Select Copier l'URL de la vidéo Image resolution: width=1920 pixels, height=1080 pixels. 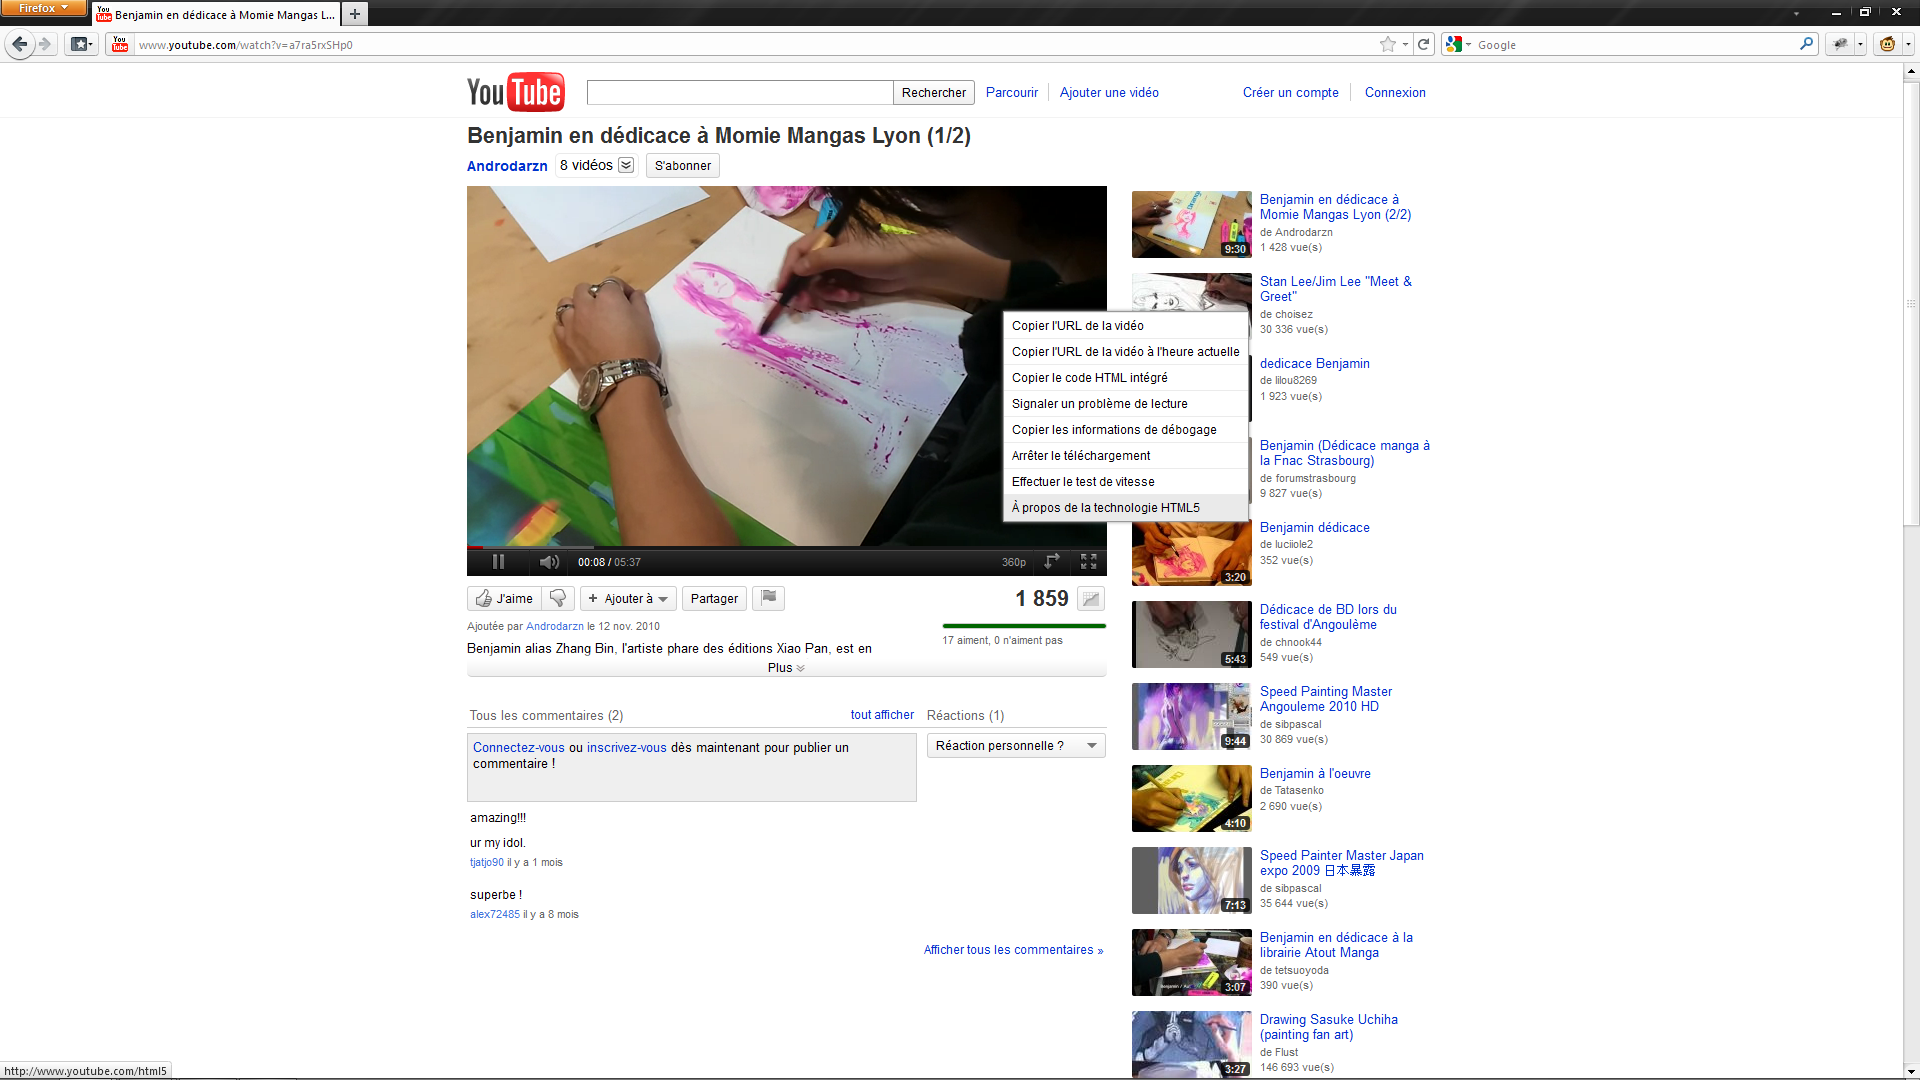click(1078, 326)
